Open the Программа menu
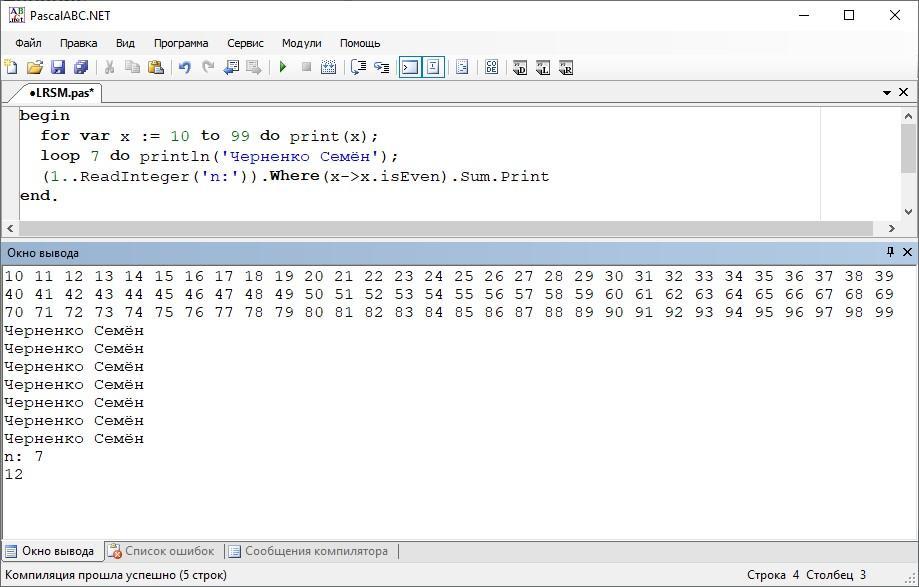 click(181, 43)
